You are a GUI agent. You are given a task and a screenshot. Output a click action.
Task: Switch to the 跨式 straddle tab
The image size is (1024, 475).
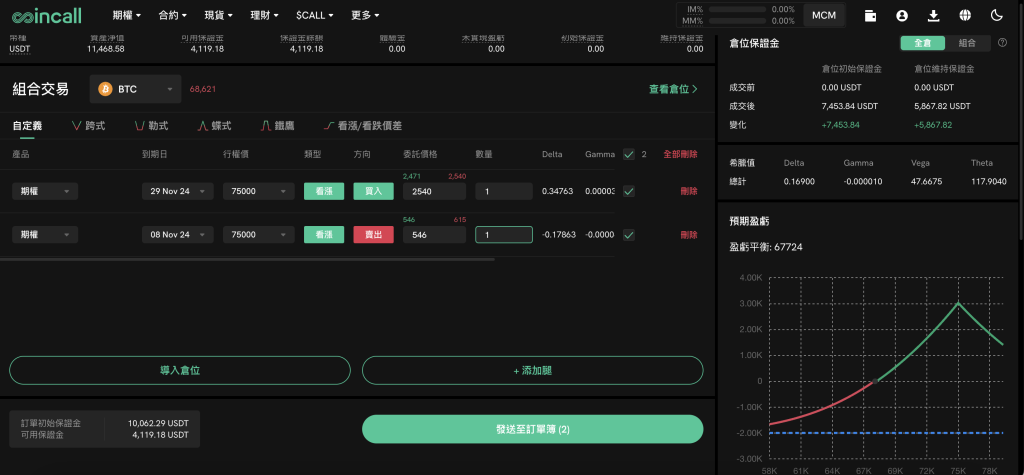pos(89,126)
